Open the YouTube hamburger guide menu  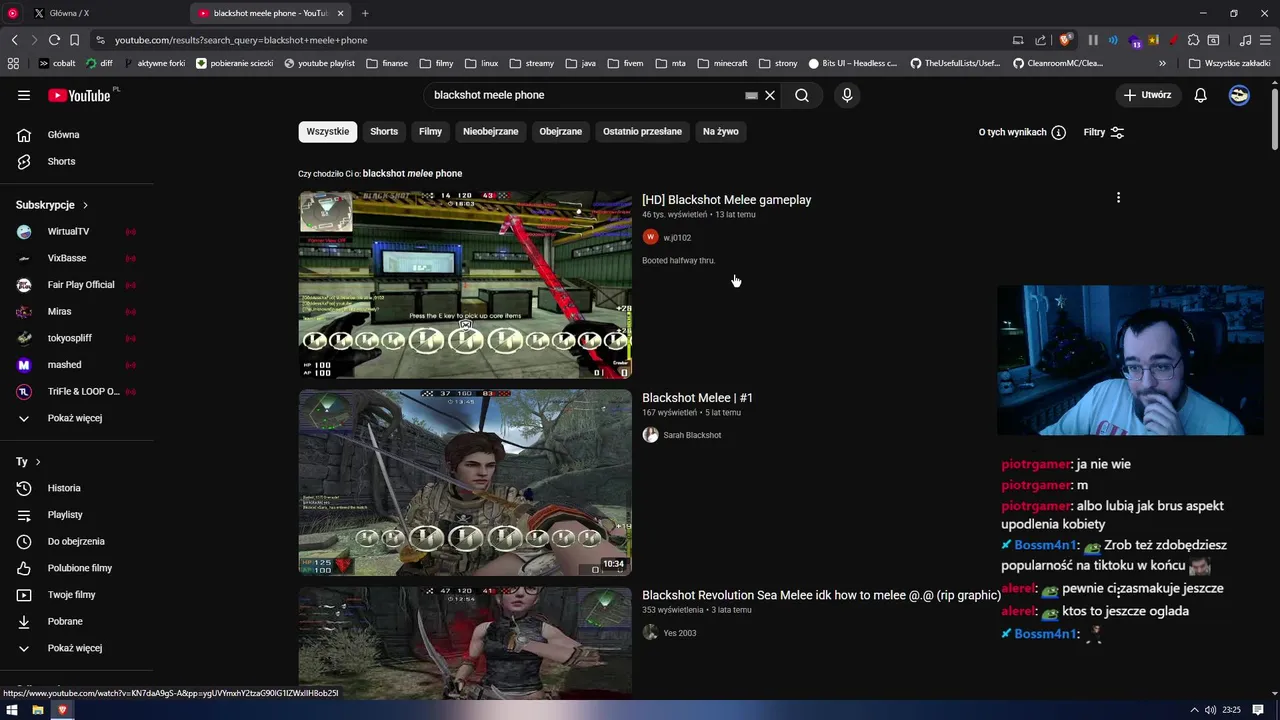click(x=24, y=95)
